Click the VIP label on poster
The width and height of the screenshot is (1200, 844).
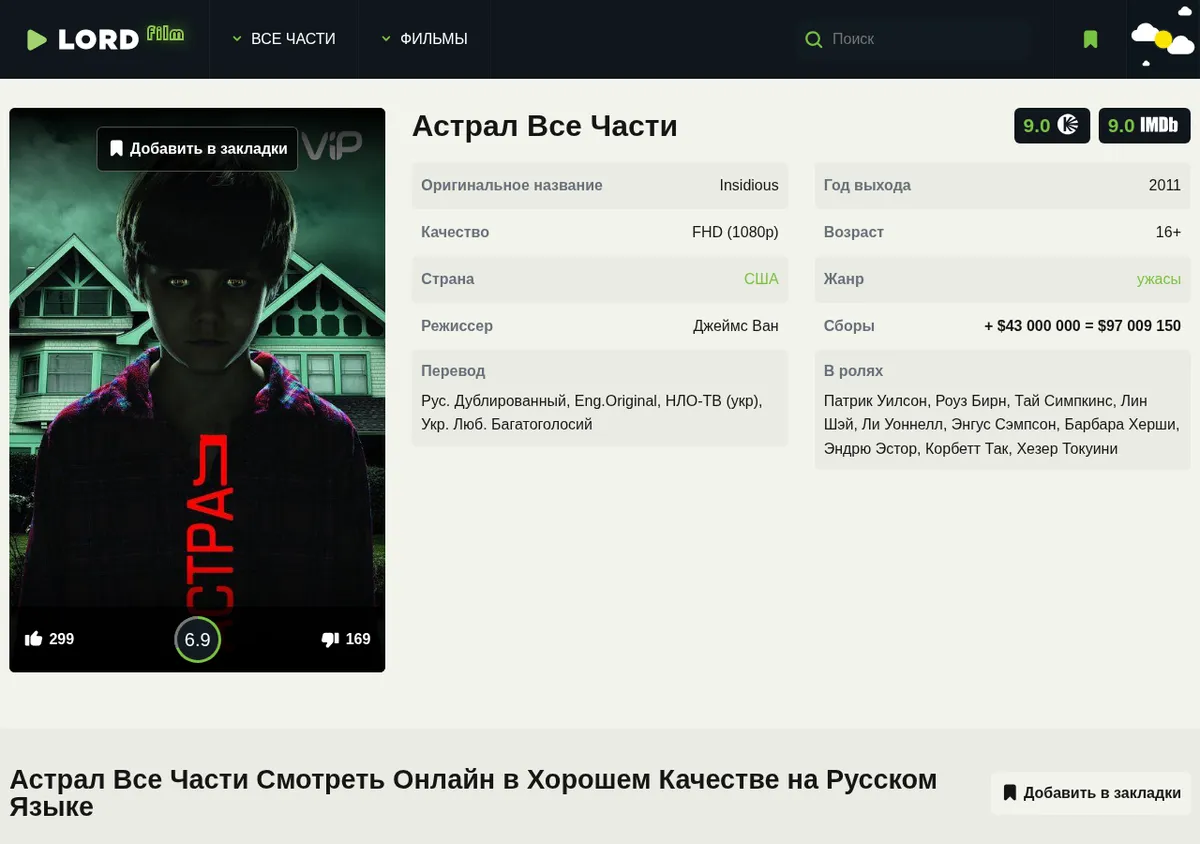332,147
